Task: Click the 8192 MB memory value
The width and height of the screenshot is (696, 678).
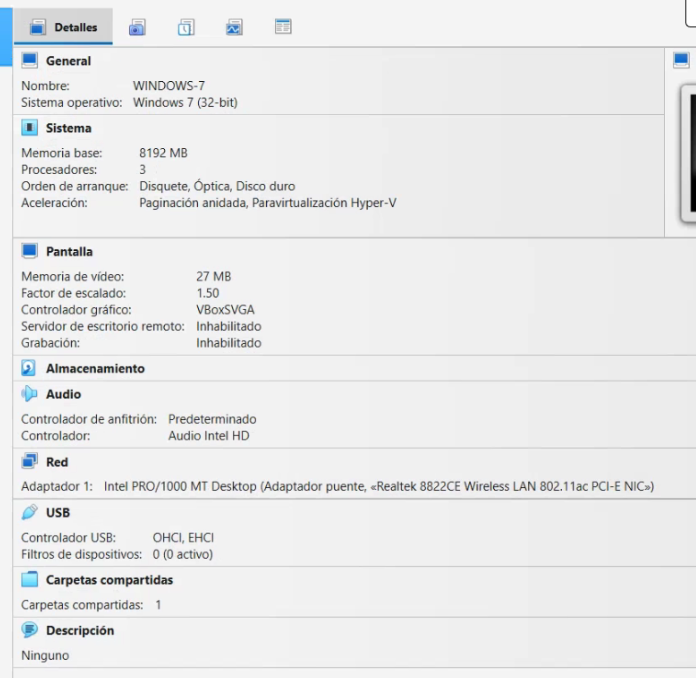Action: [x=163, y=153]
